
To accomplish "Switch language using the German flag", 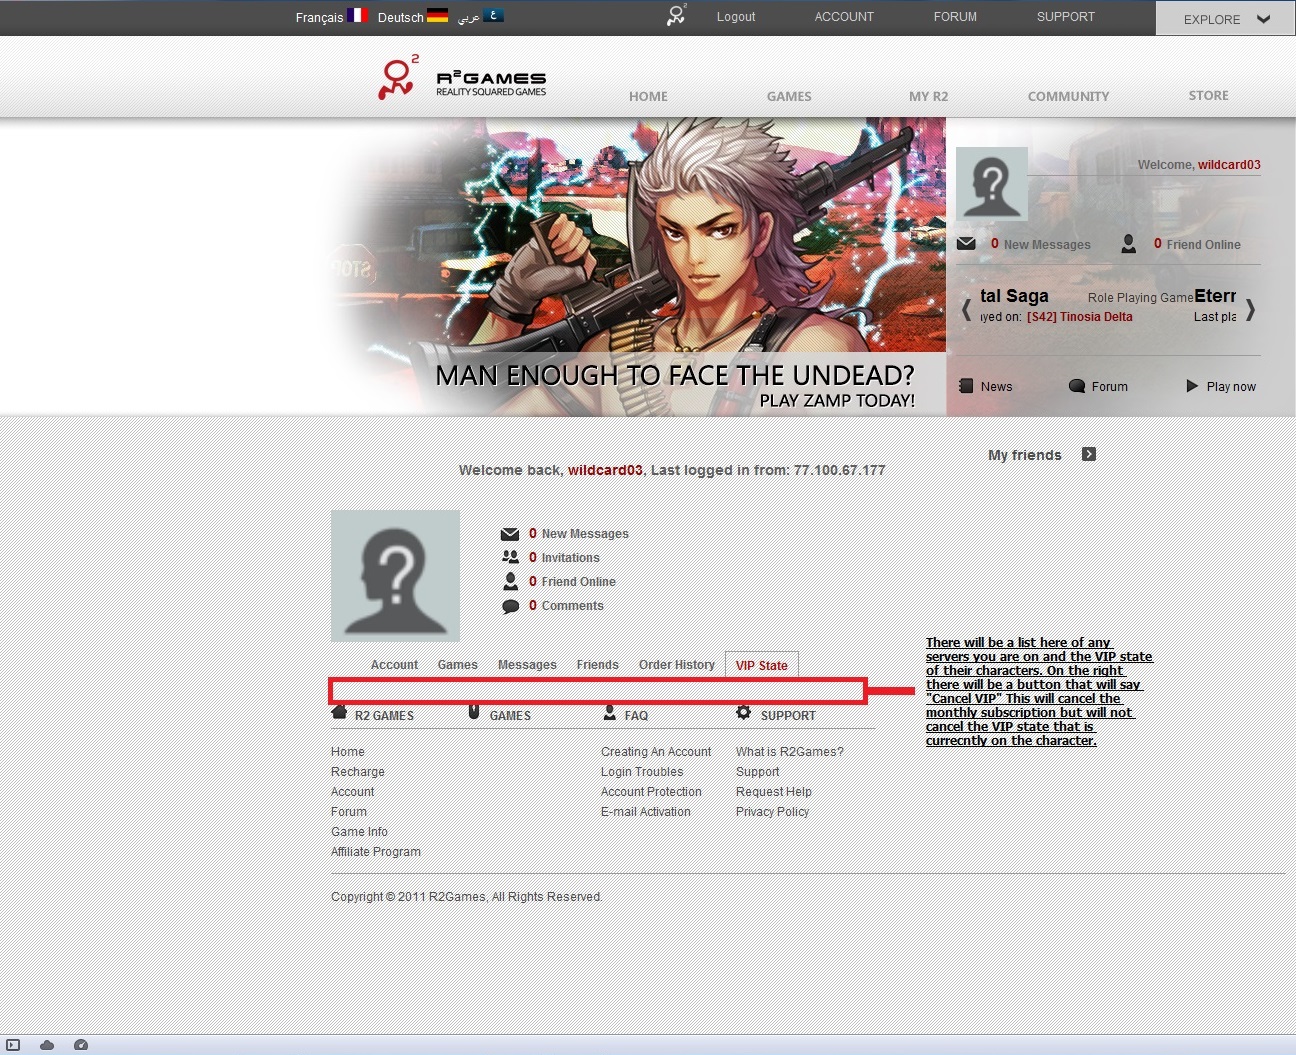I will point(437,15).
